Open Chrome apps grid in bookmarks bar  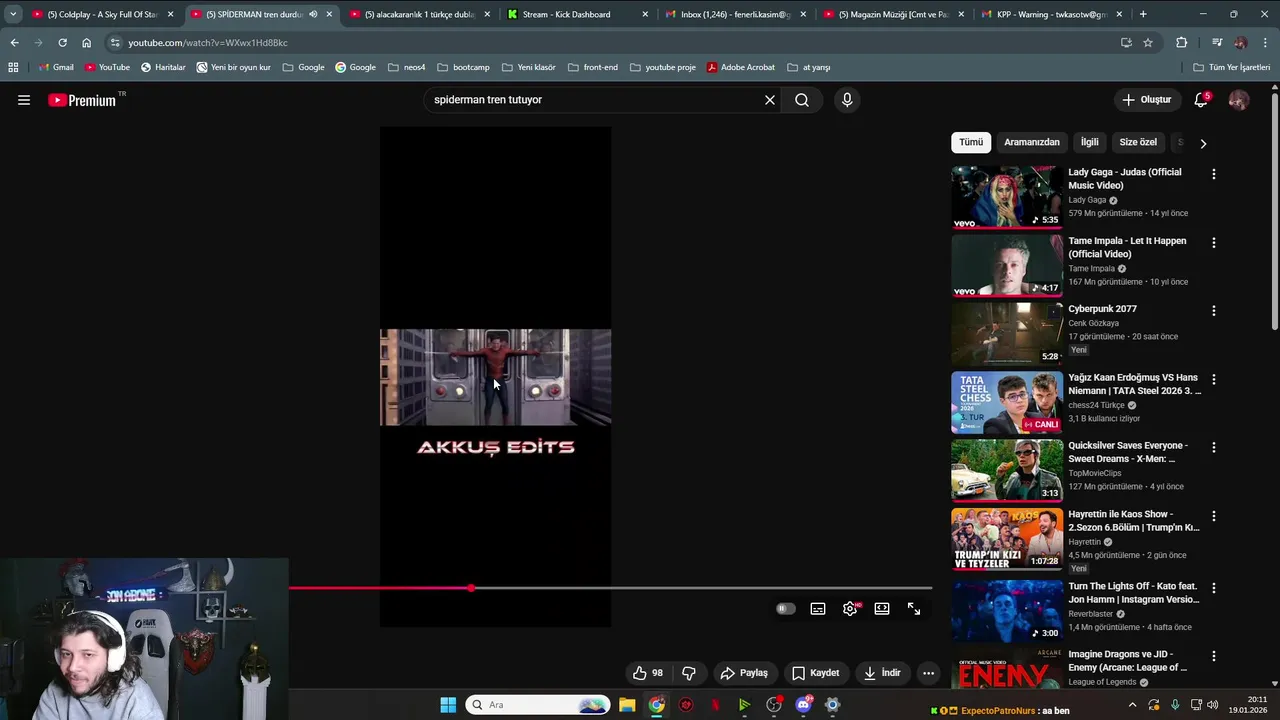13,67
